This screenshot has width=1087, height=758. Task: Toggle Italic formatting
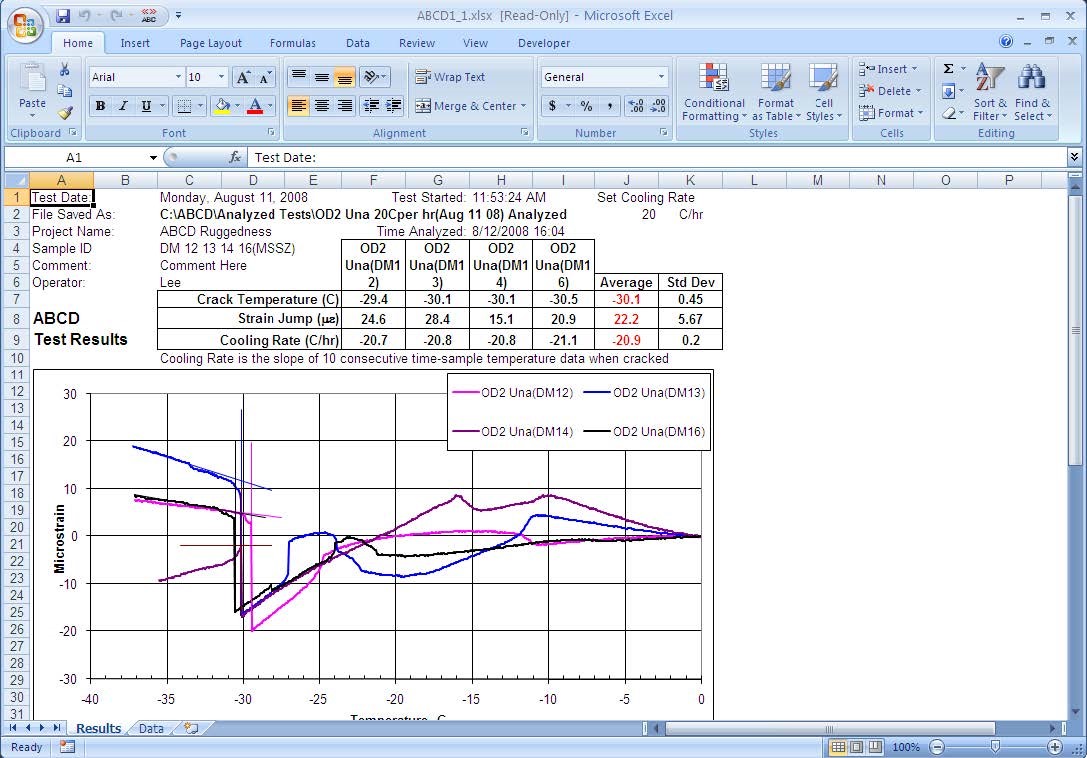click(123, 106)
